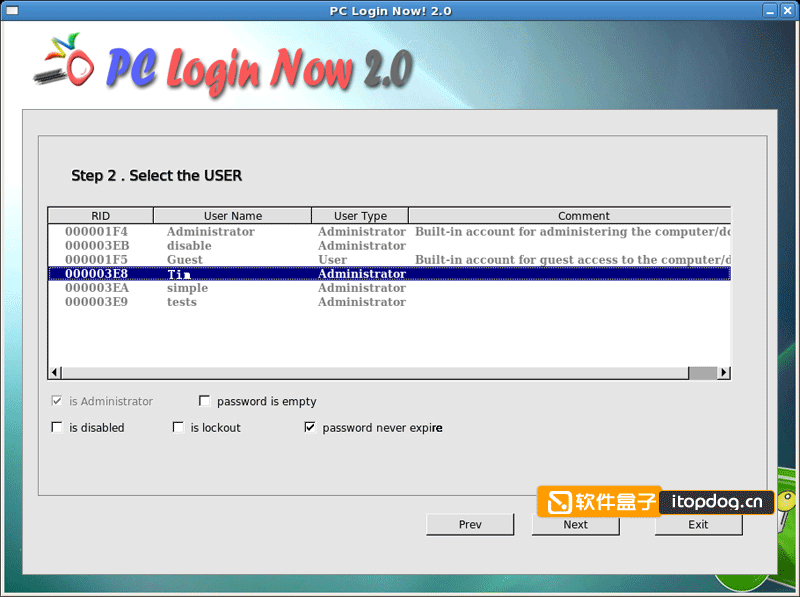Select the 'tests' user row
This screenshot has height=597, width=800.
389,302
